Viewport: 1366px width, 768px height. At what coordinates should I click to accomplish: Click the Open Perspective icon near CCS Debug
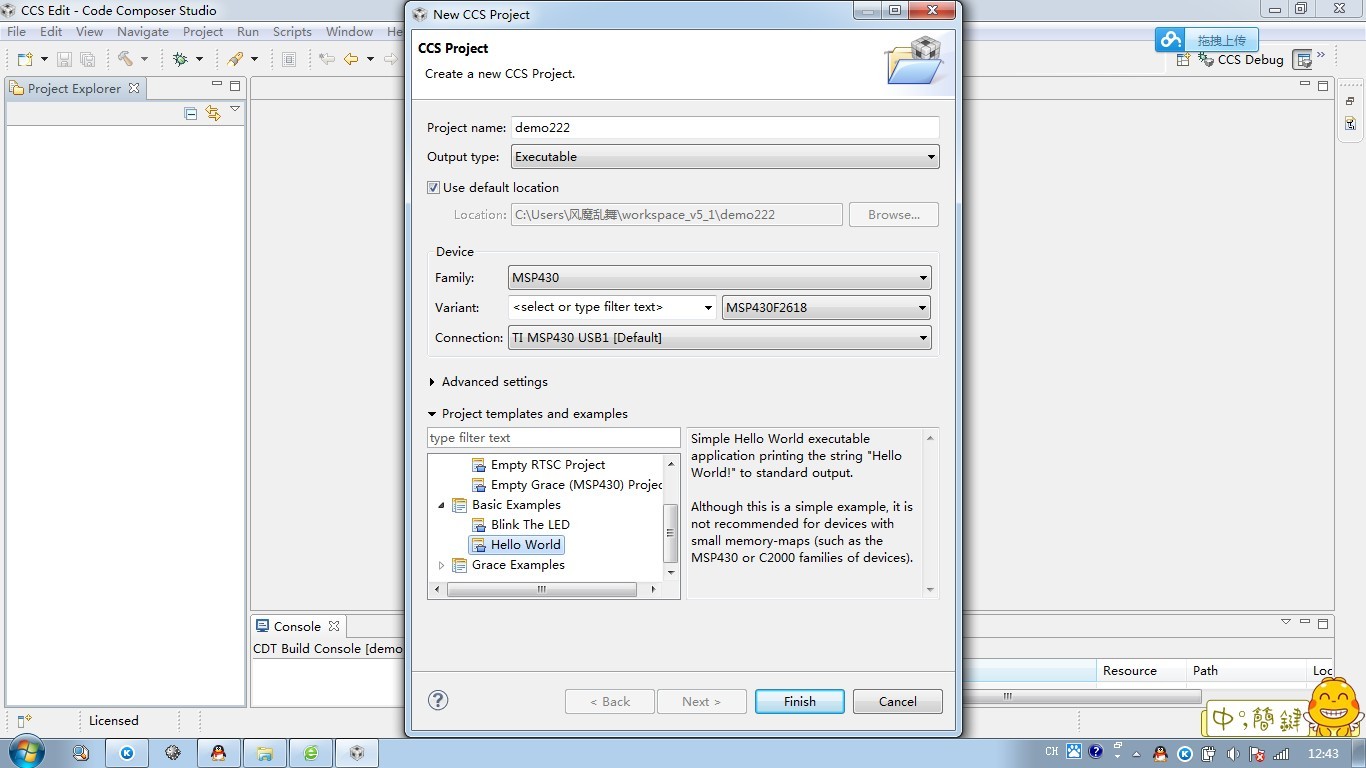coord(1184,59)
